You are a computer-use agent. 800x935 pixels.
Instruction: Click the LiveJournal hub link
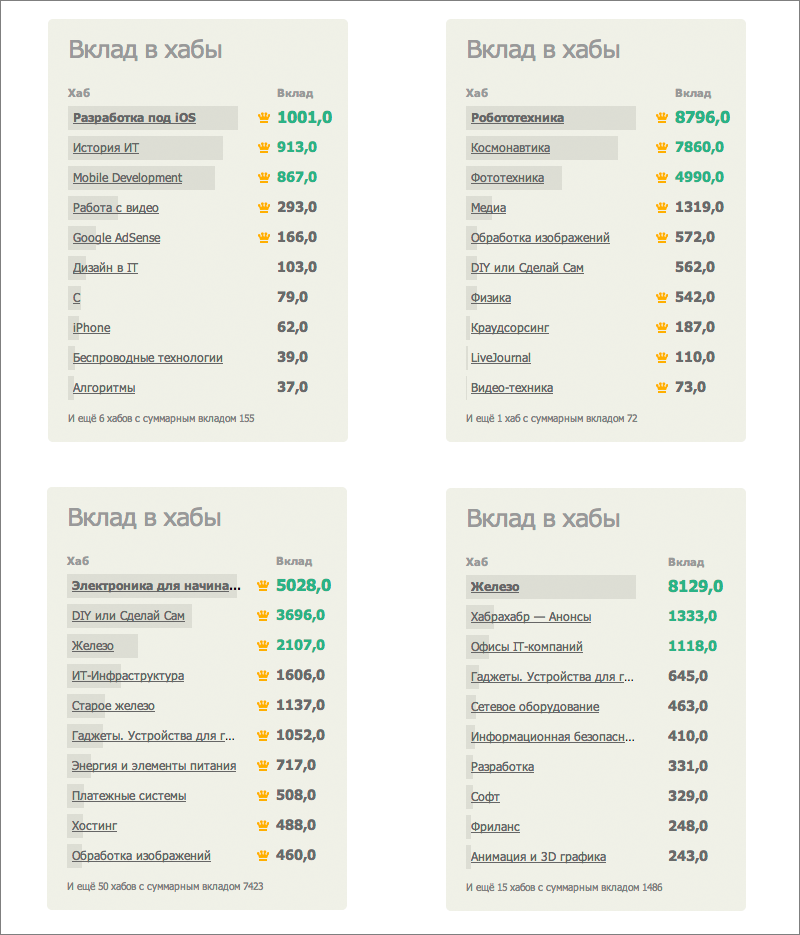[501, 358]
